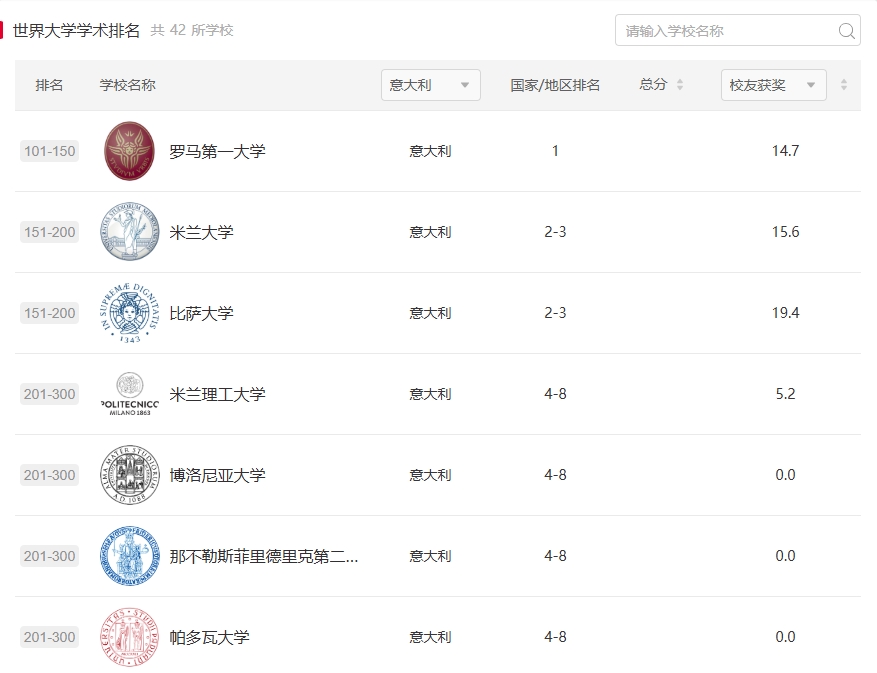
Task: Open 米兰理工大学 school link
Action: [218, 394]
